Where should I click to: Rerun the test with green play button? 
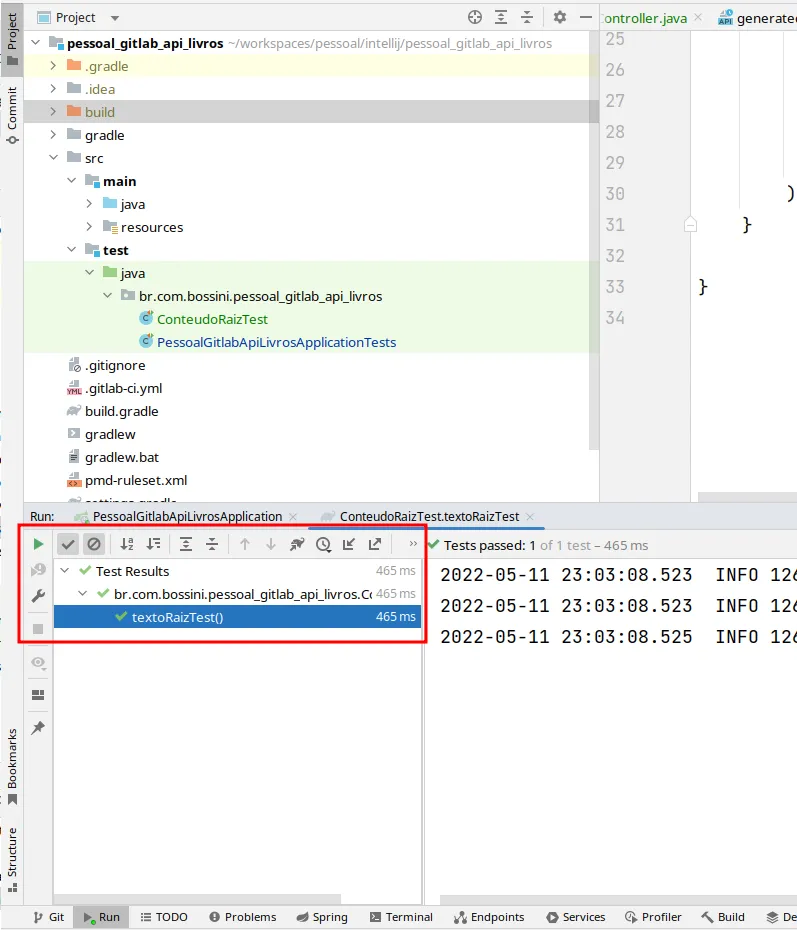(38, 544)
